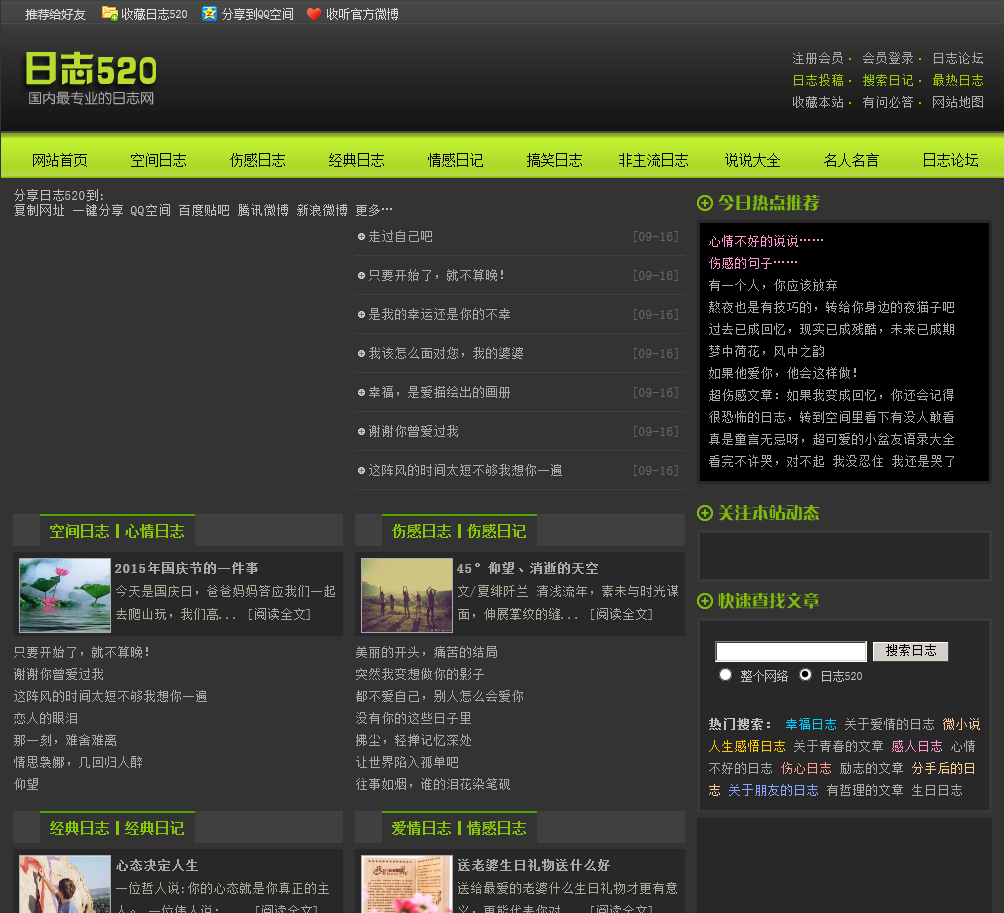Open the 伤感日记 section heading

(496, 531)
